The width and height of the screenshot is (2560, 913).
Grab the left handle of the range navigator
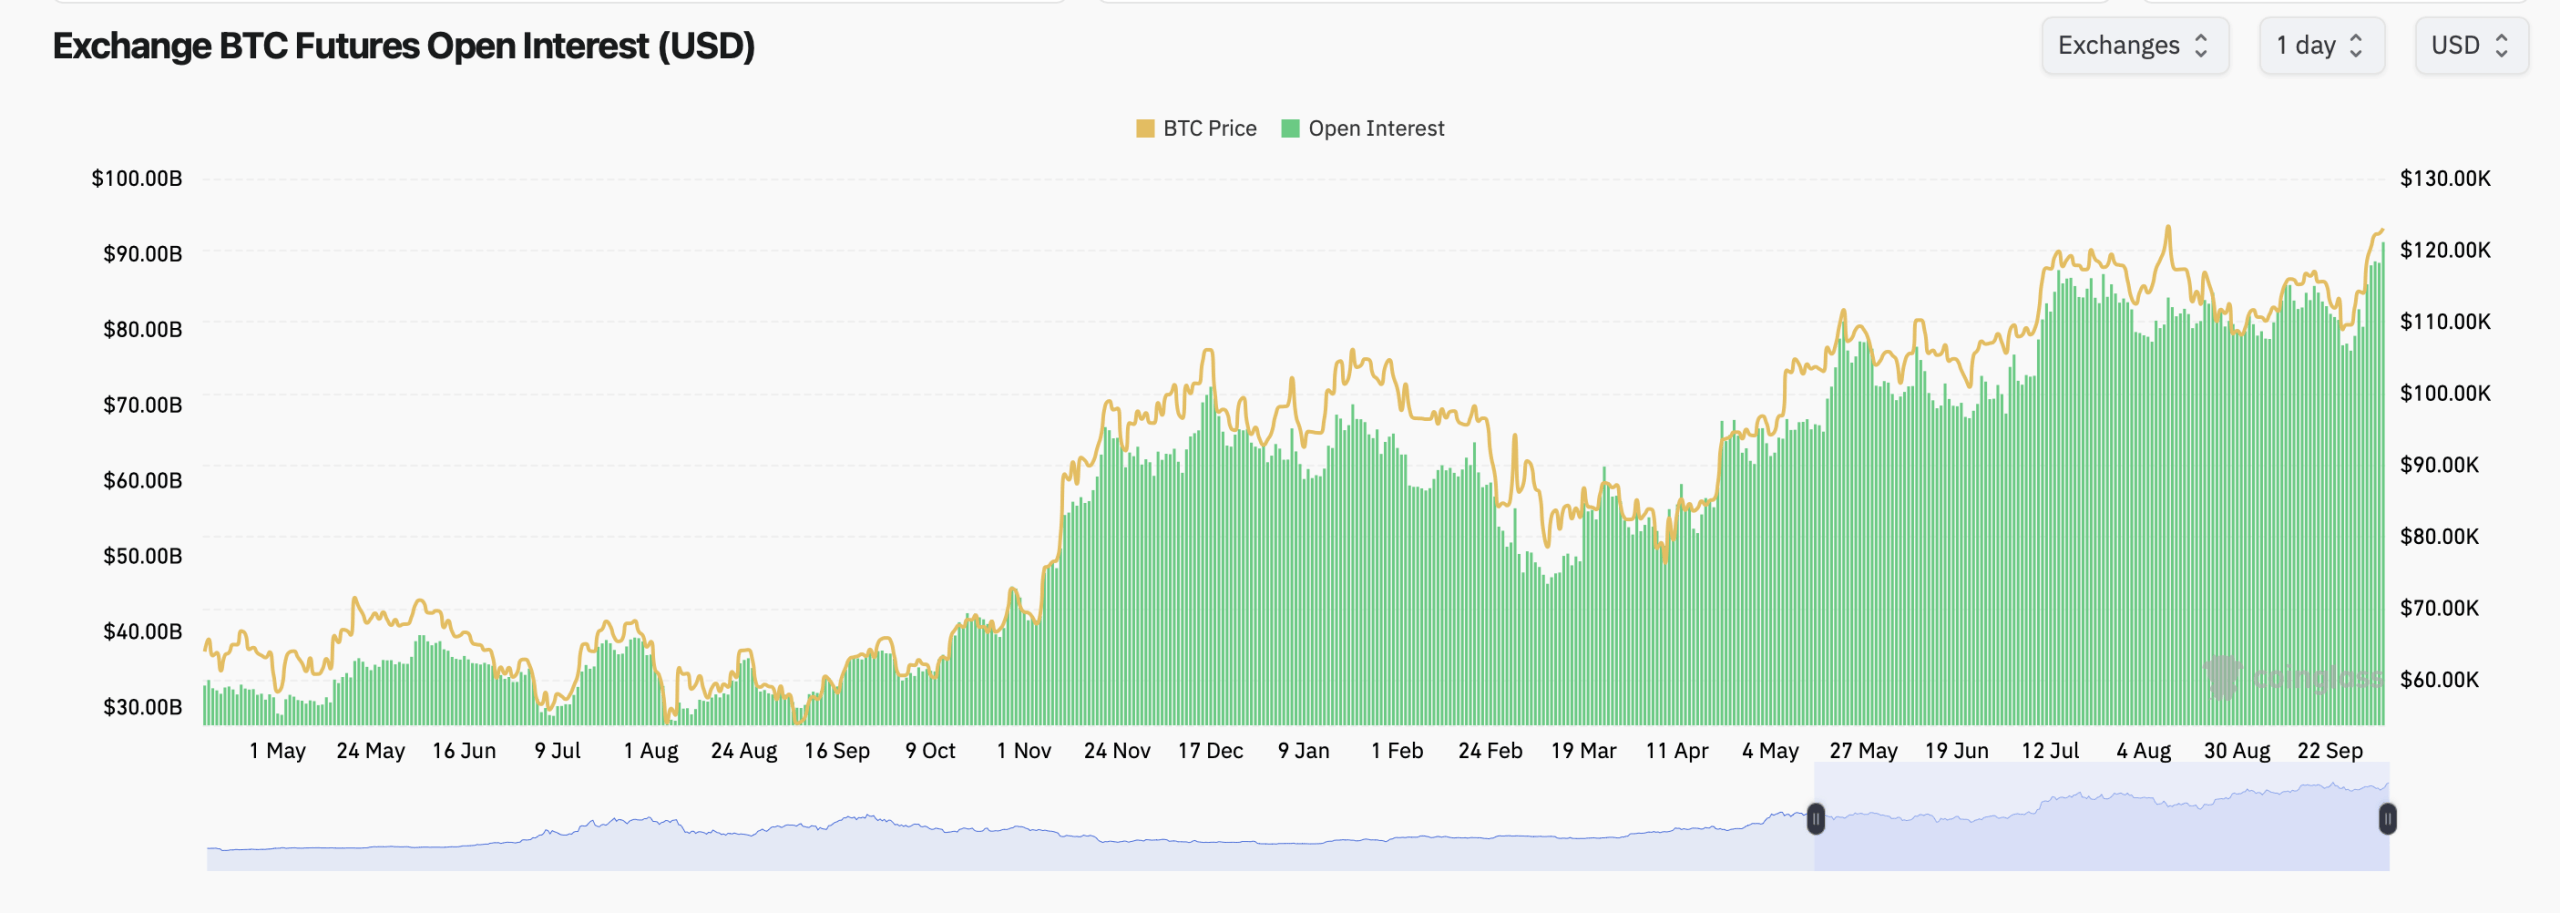click(x=1816, y=819)
